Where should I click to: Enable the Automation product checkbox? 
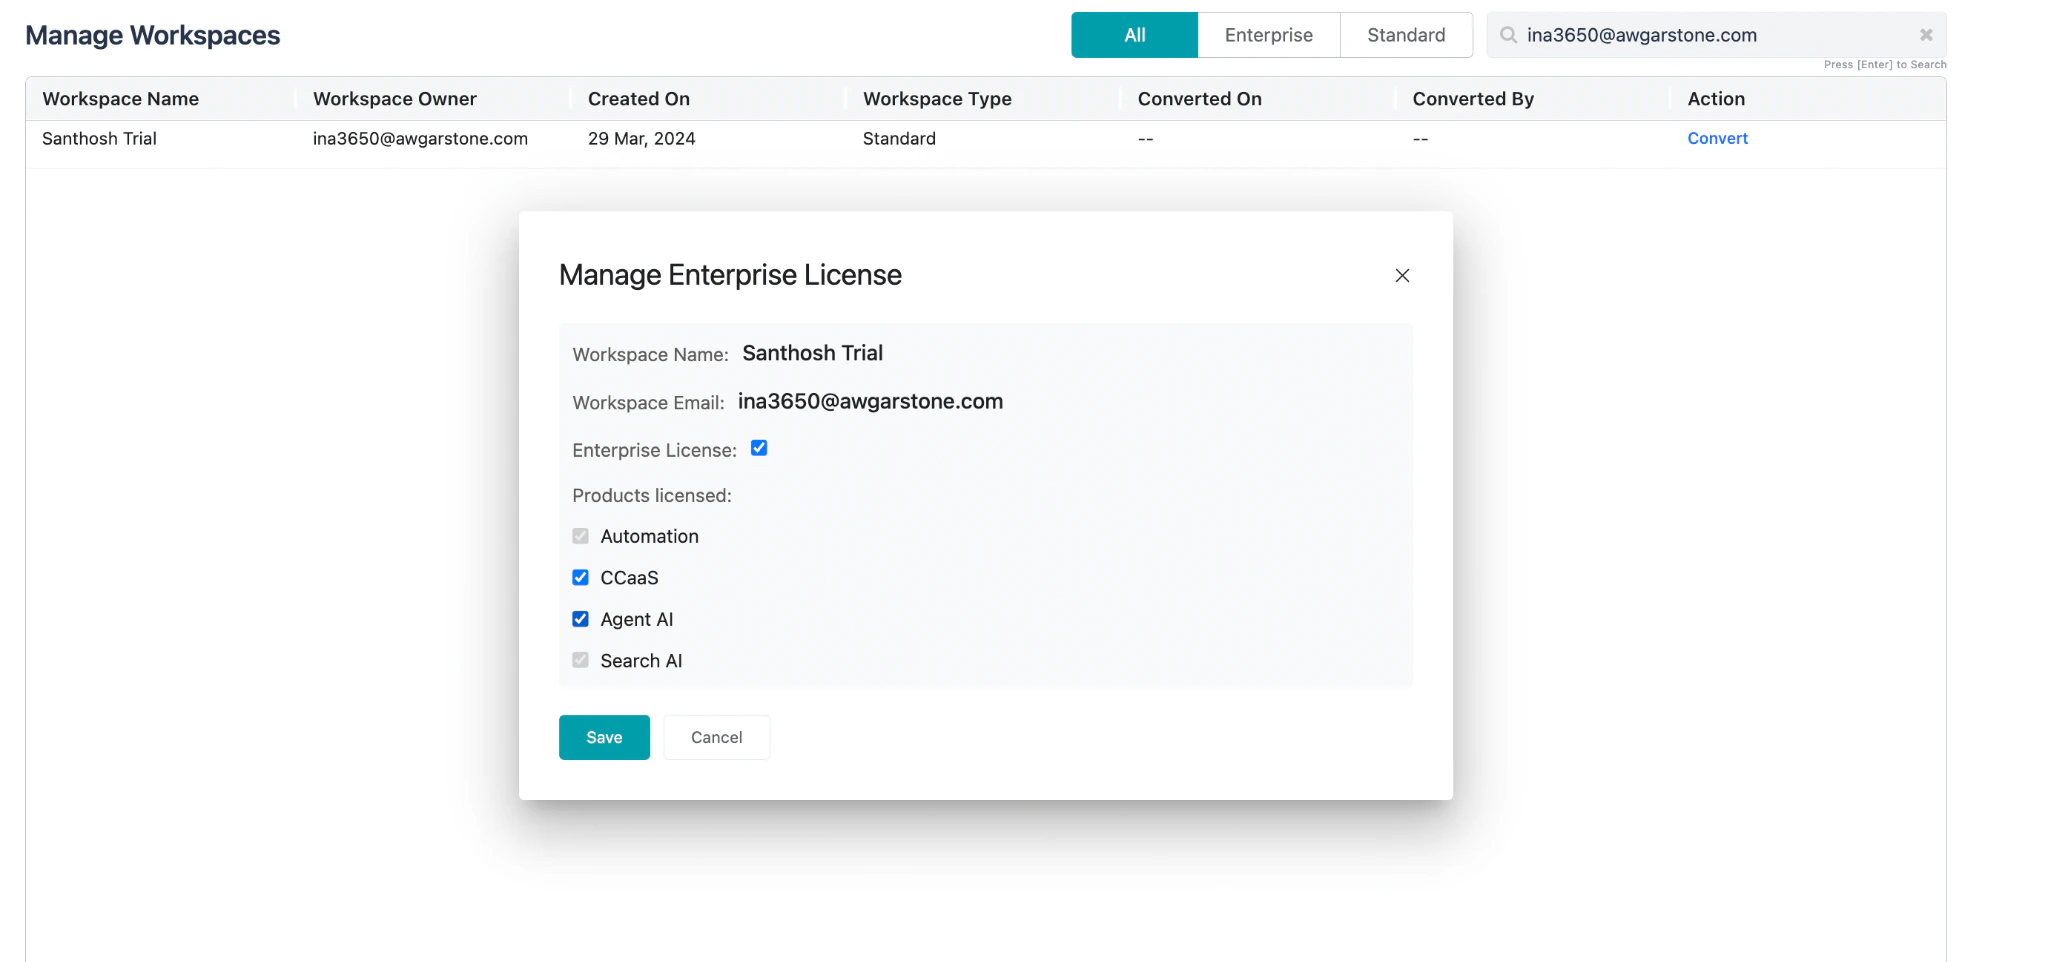(580, 536)
